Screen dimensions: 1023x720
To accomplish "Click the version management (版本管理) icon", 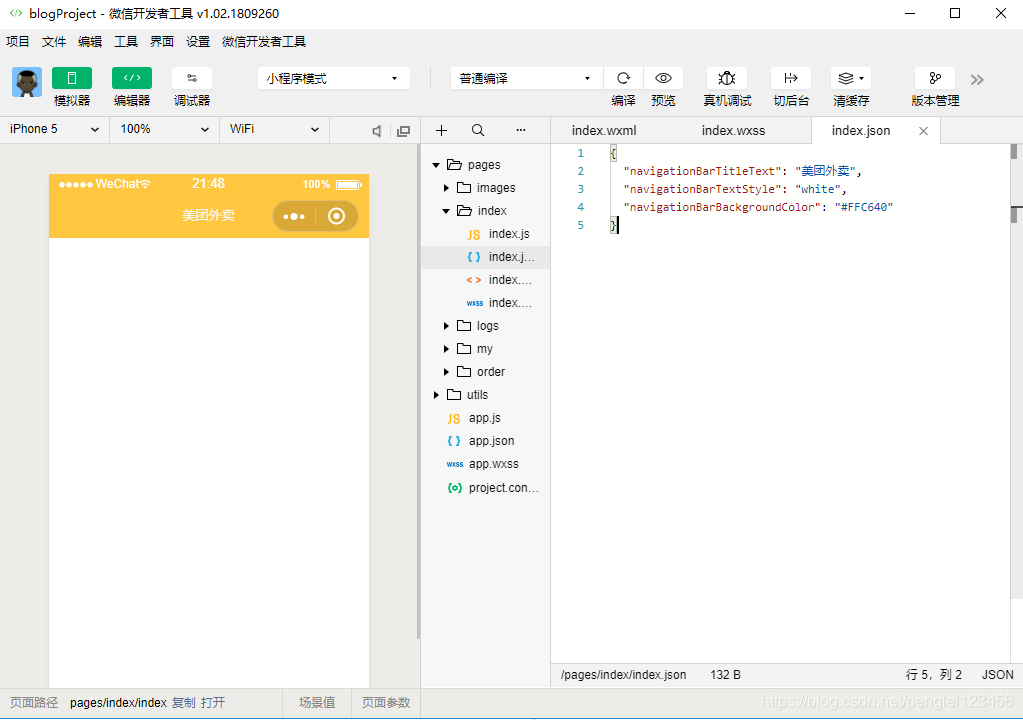I will click(x=935, y=78).
